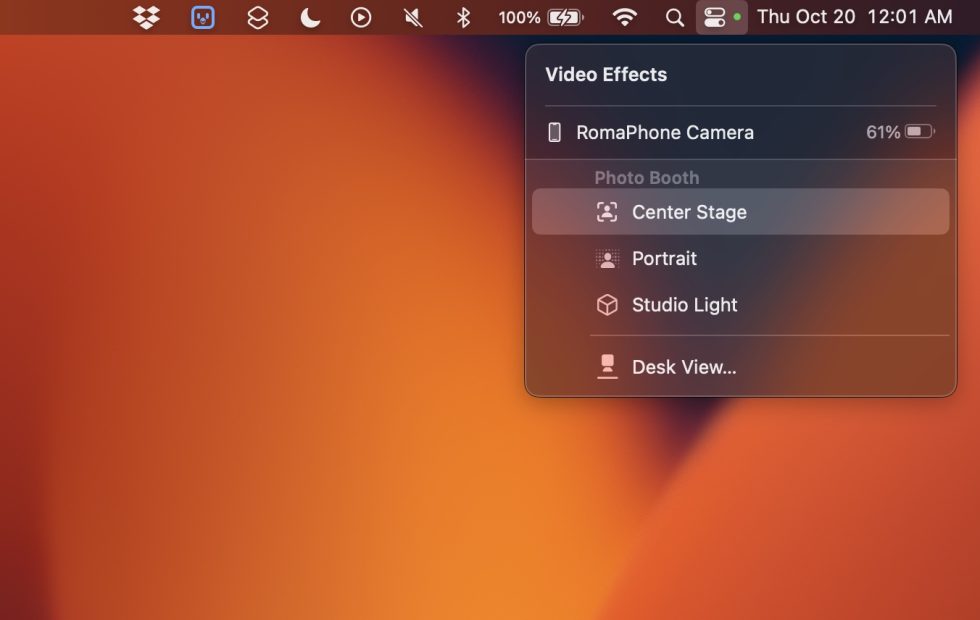
Task: Click the Studio Light cube icon
Action: pyautogui.click(x=607, y=304)
